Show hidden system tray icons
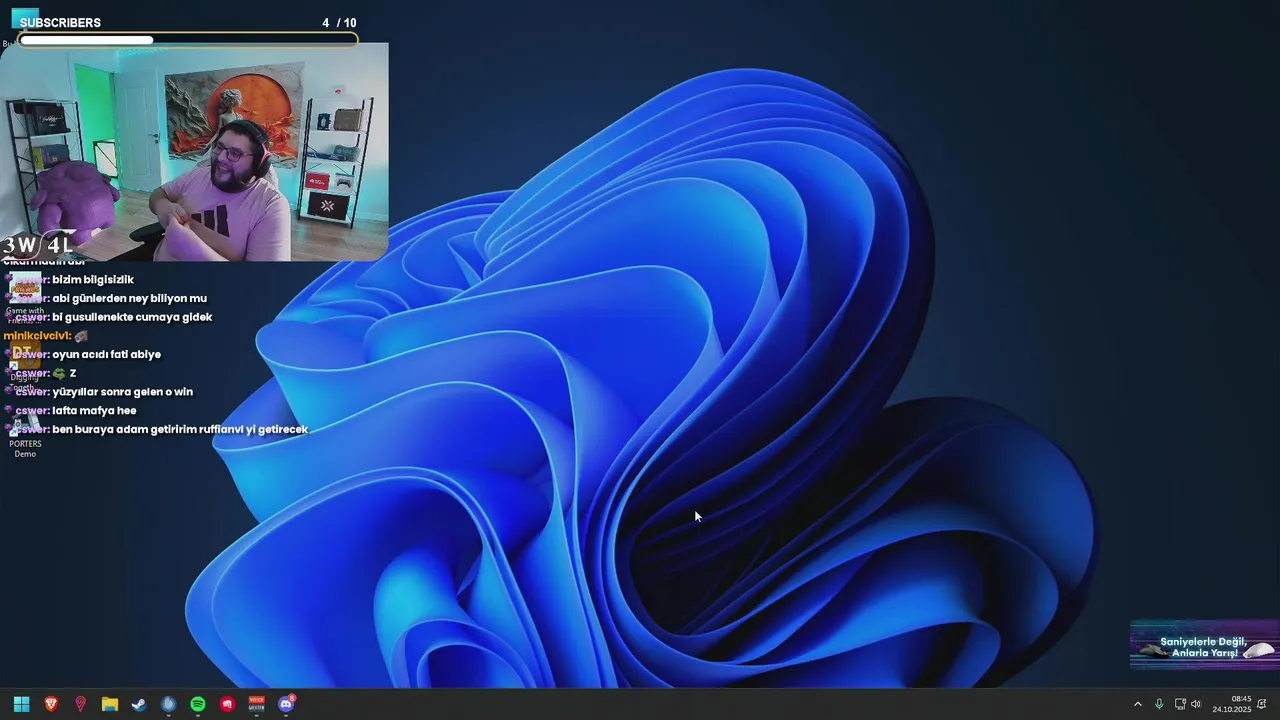Screen dimensions: 1280x720 coord(1137,704)
